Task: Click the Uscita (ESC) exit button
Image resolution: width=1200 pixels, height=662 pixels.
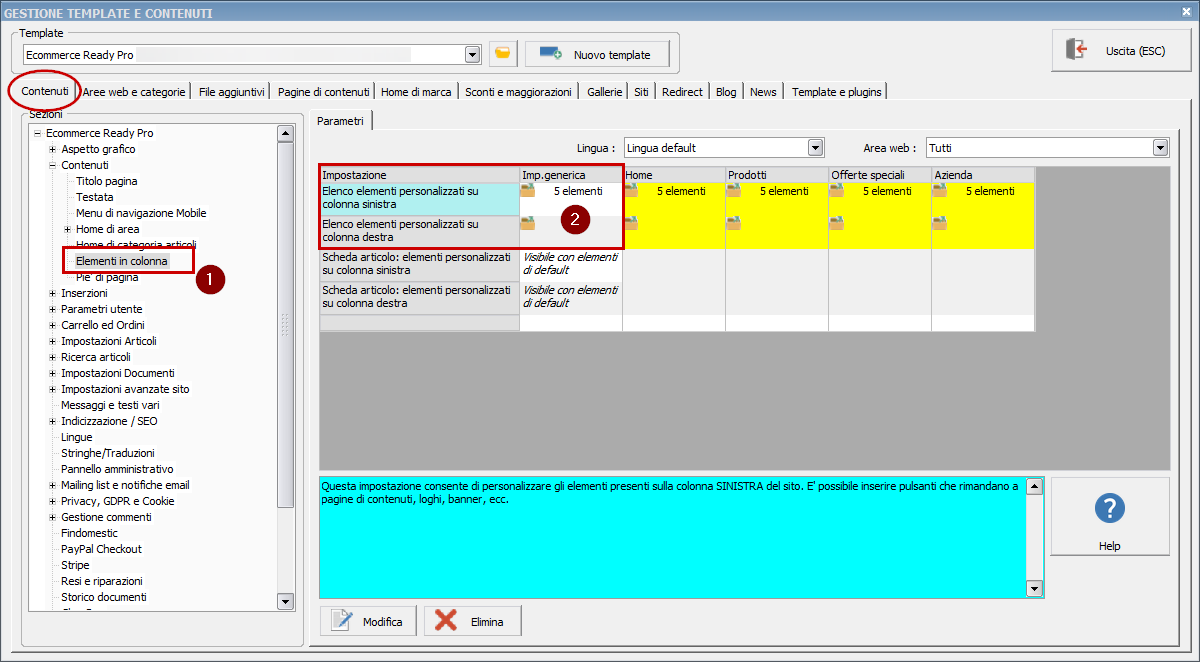Action: point(1121,50)
